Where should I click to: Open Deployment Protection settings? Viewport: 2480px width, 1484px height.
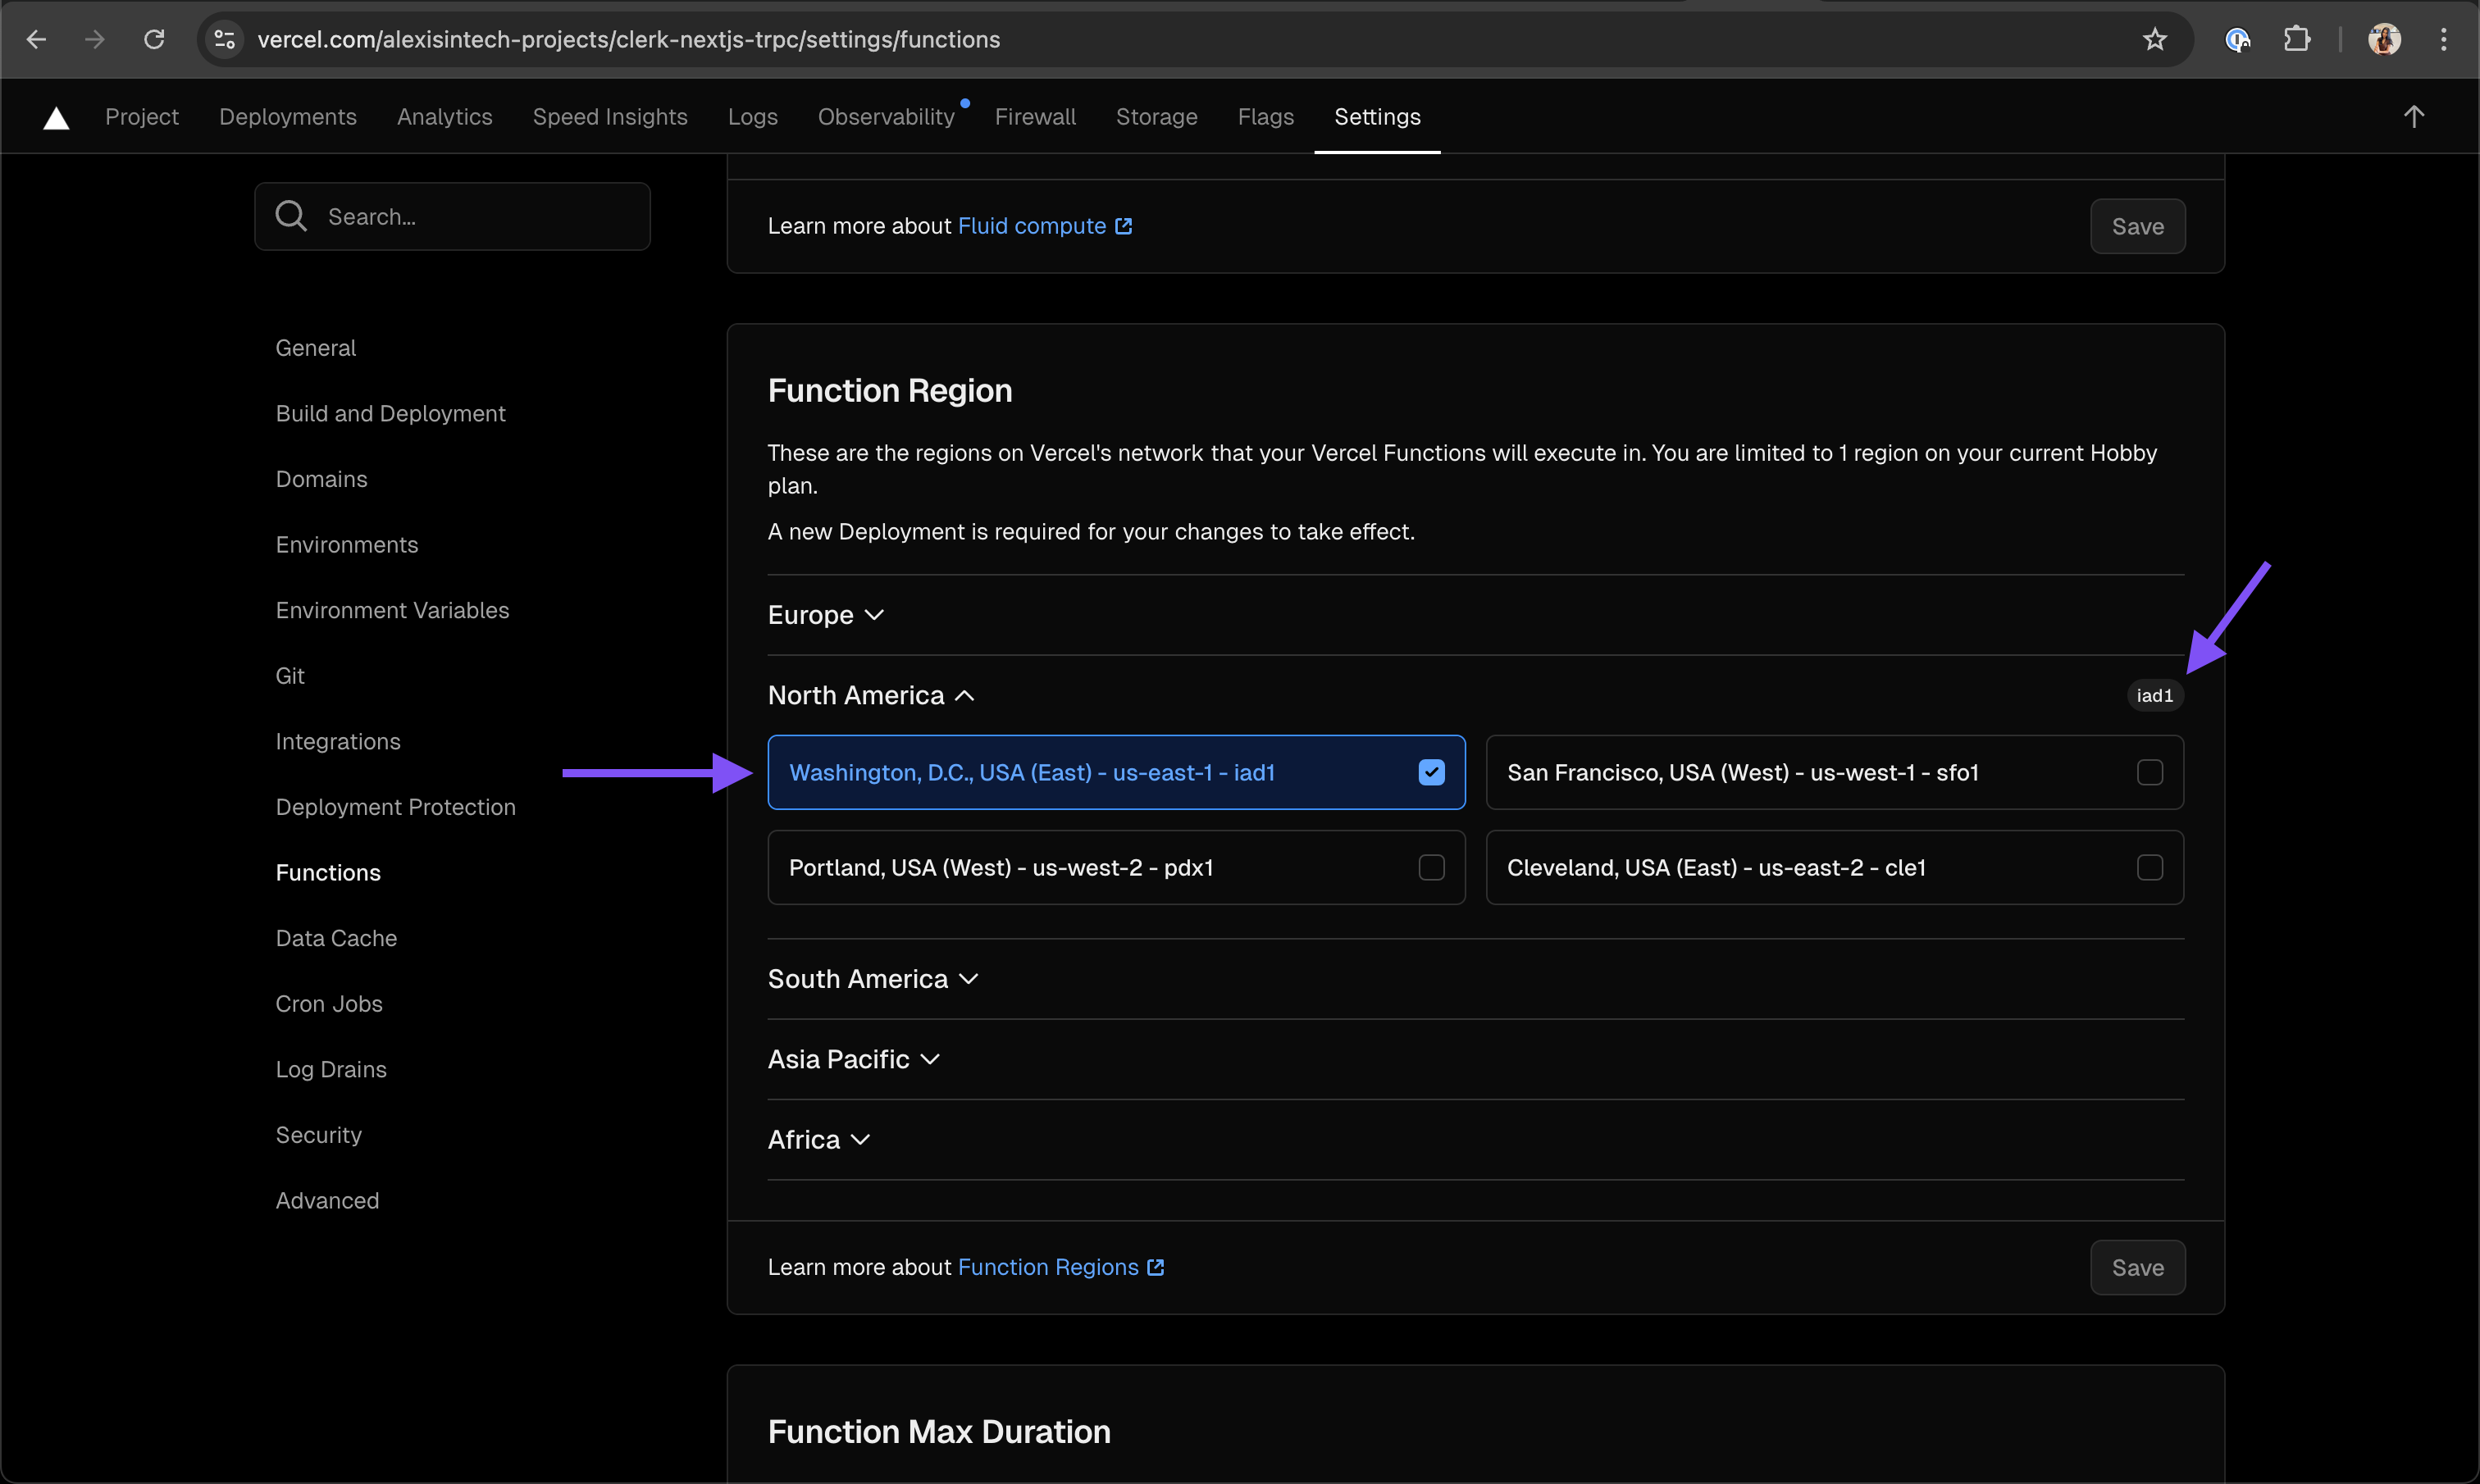(x=395, y=807)
